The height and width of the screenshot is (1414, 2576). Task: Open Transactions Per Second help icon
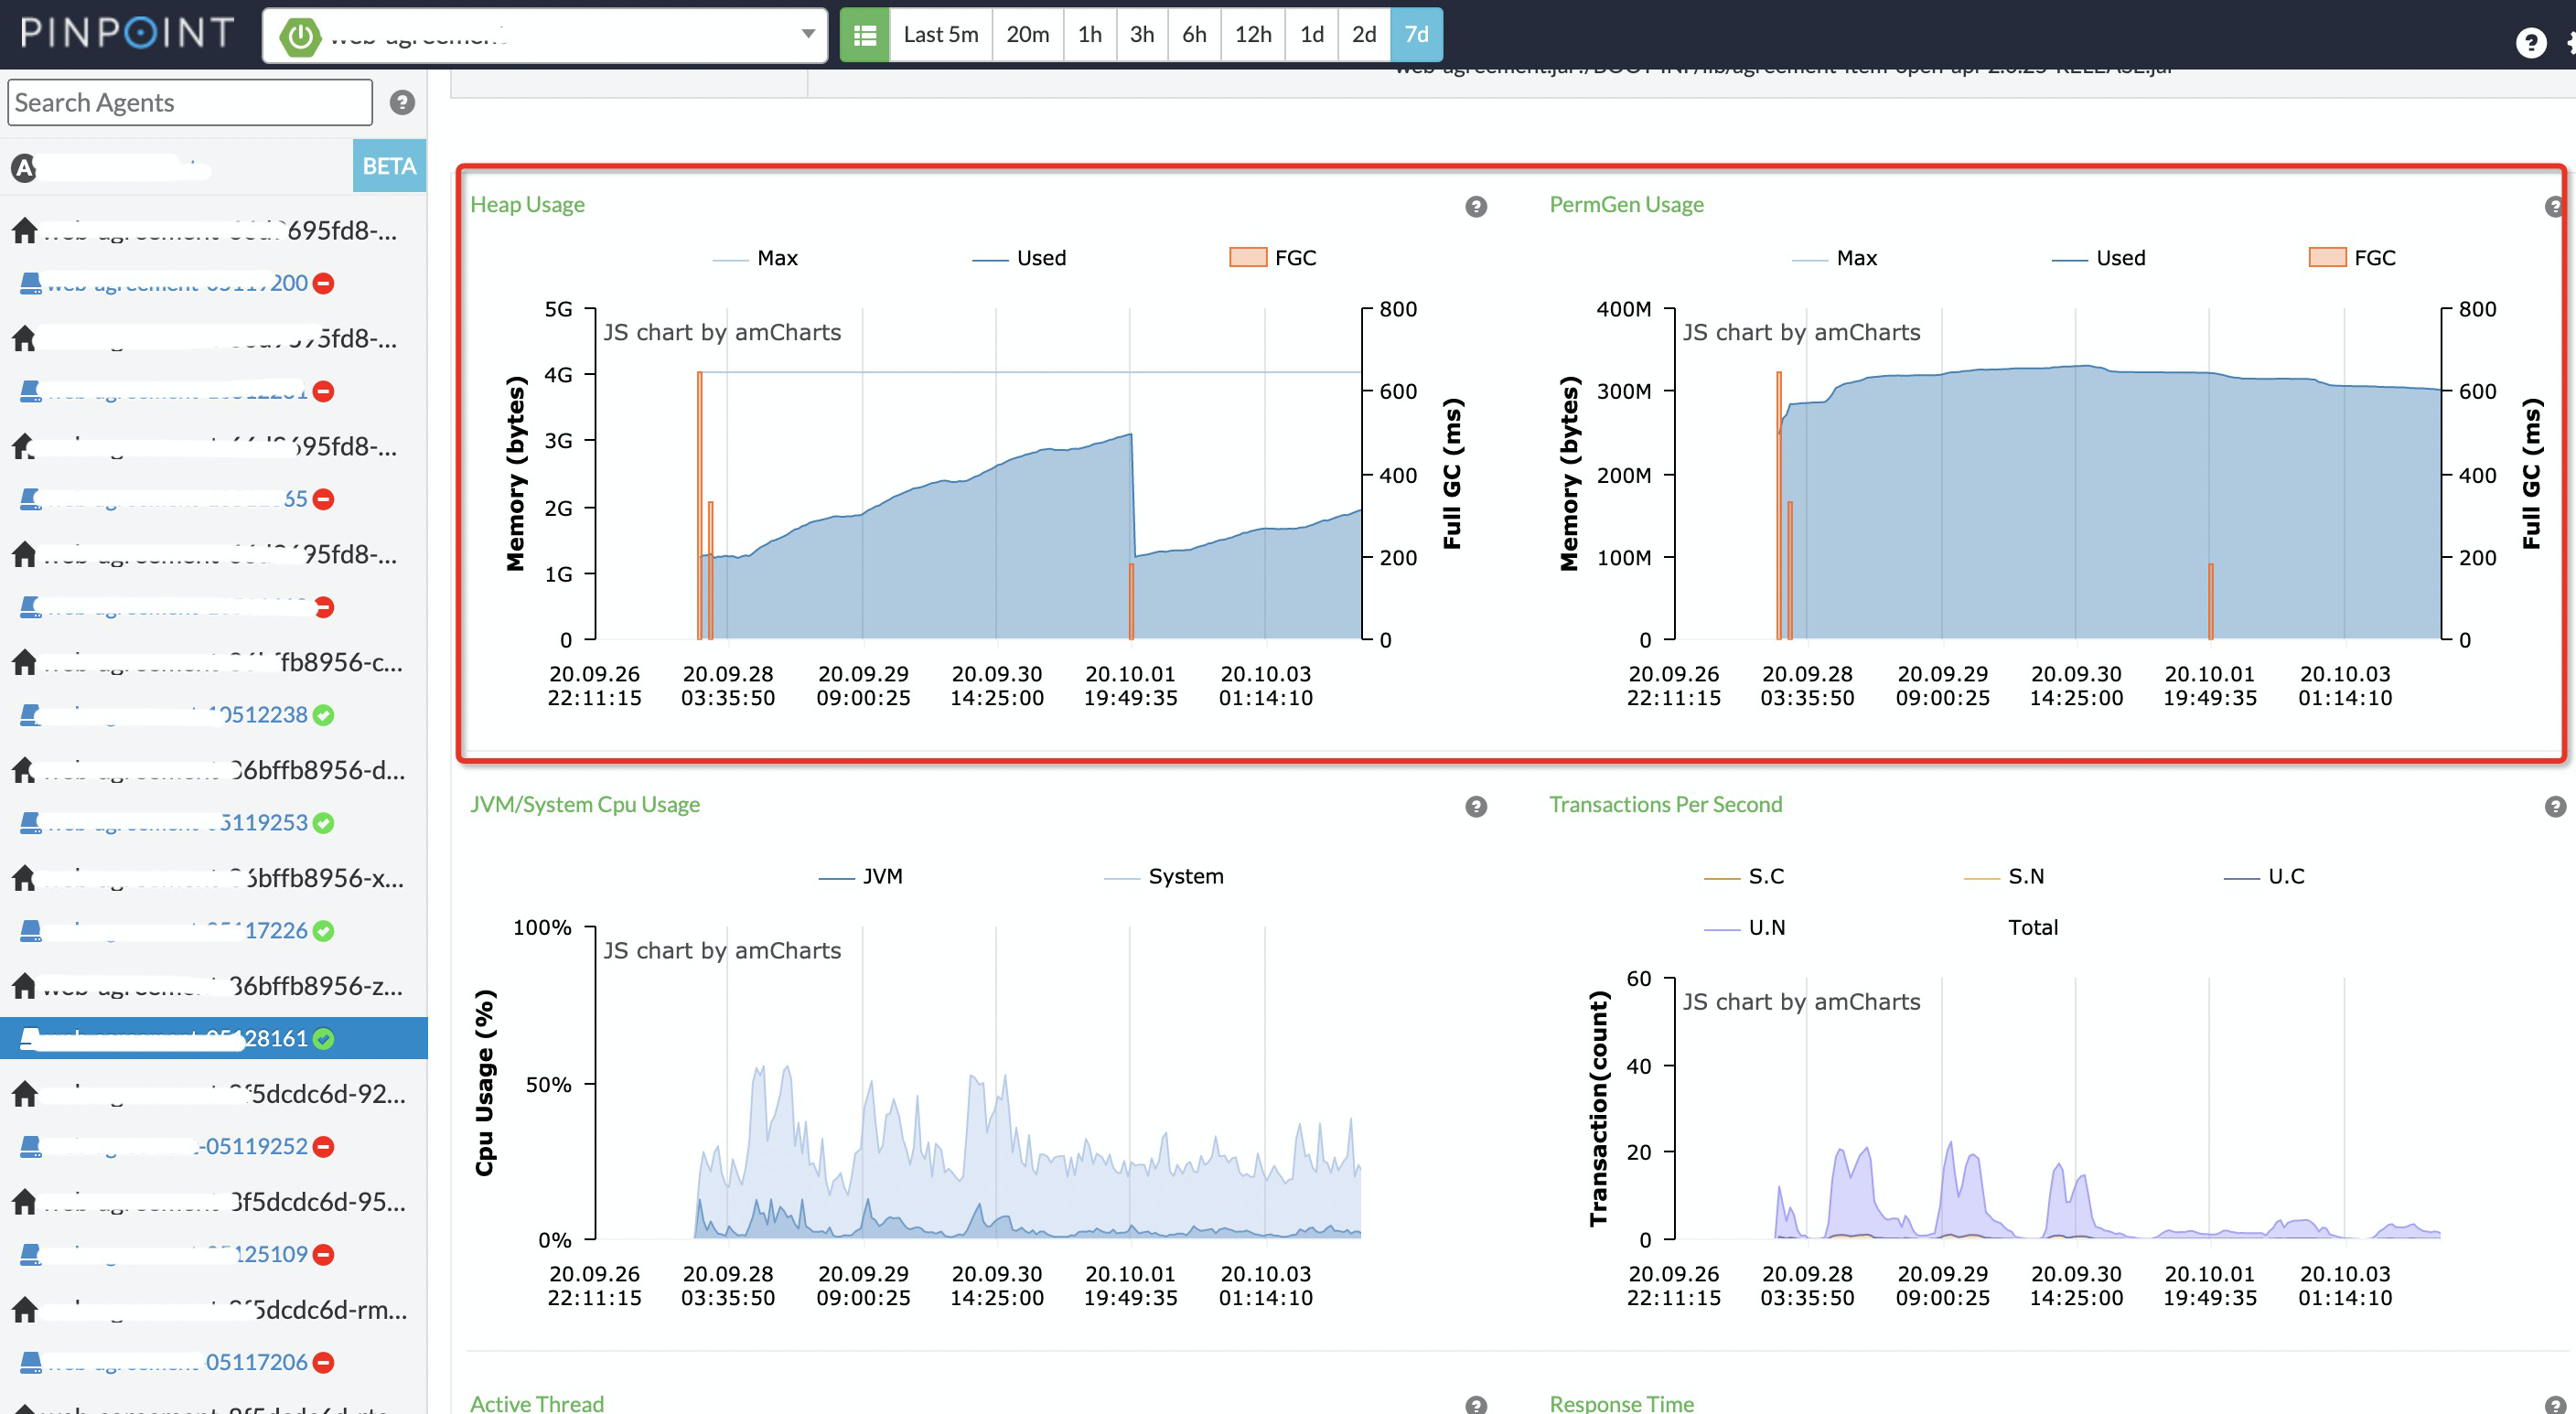coord(2555,806)
